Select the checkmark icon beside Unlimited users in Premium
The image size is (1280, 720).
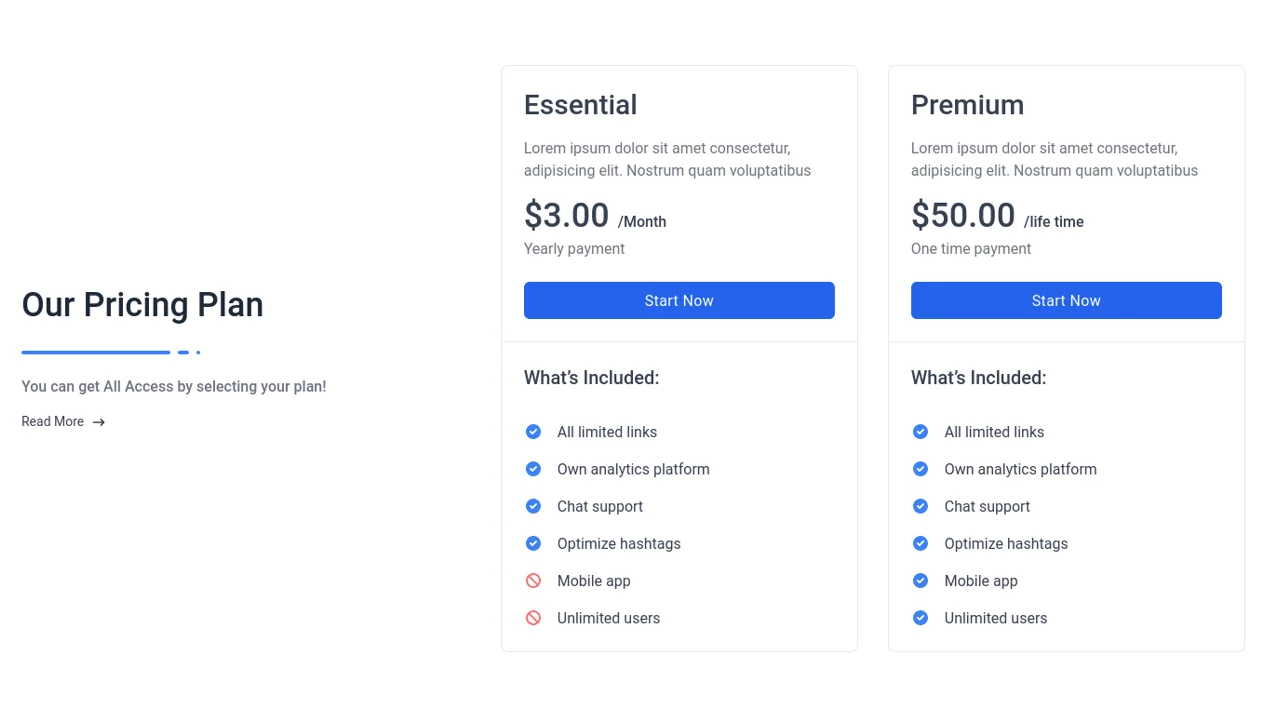coord(920,617)
